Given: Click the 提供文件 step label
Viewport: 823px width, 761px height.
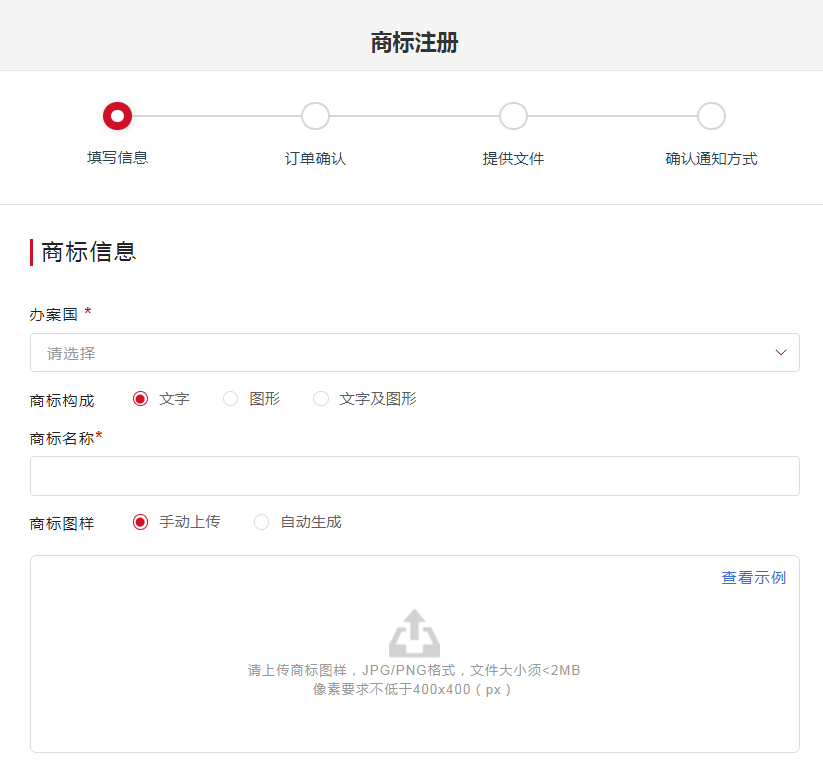Looking at the screenshot, I should point(513,158).
